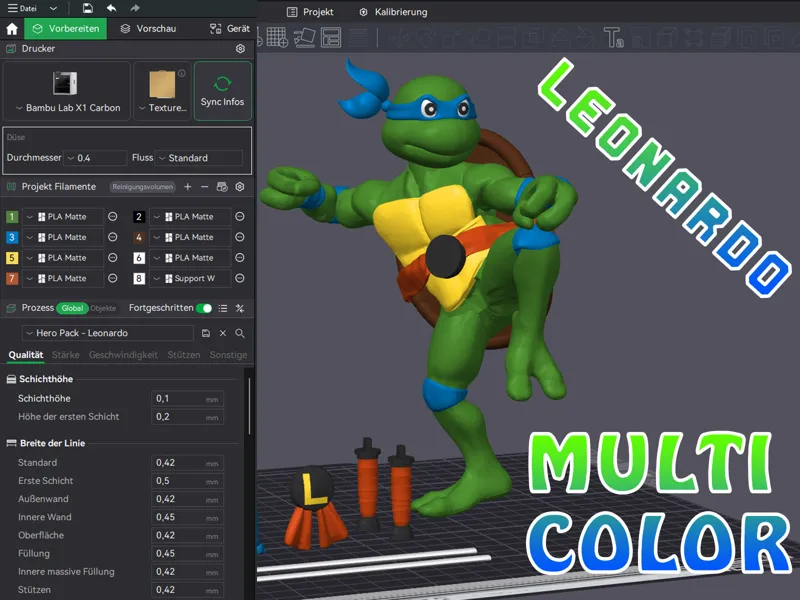Discard process preset changes X icon
Screen dimensions: 800x600
[223, 333]
